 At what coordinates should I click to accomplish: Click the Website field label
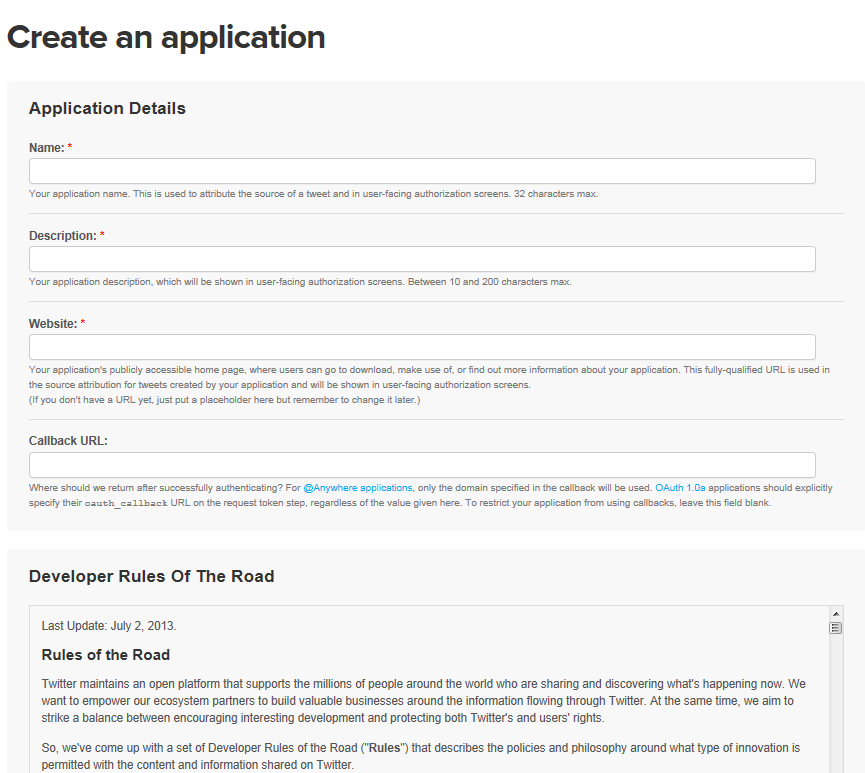(53, 324)
